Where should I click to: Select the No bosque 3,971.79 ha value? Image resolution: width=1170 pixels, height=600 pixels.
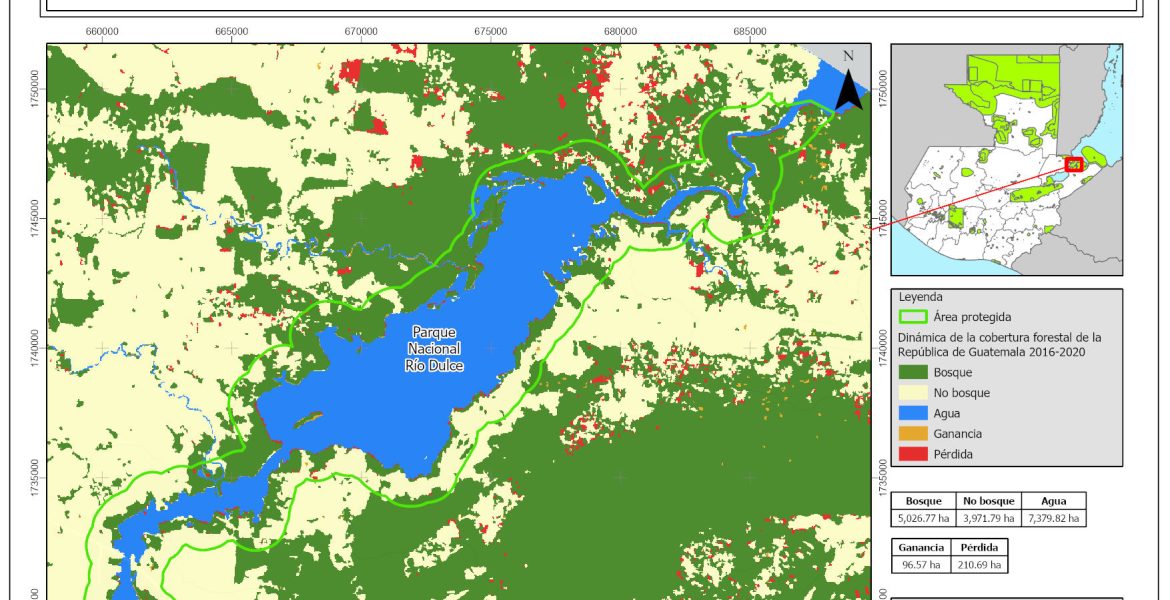click(x=988, y=518)
